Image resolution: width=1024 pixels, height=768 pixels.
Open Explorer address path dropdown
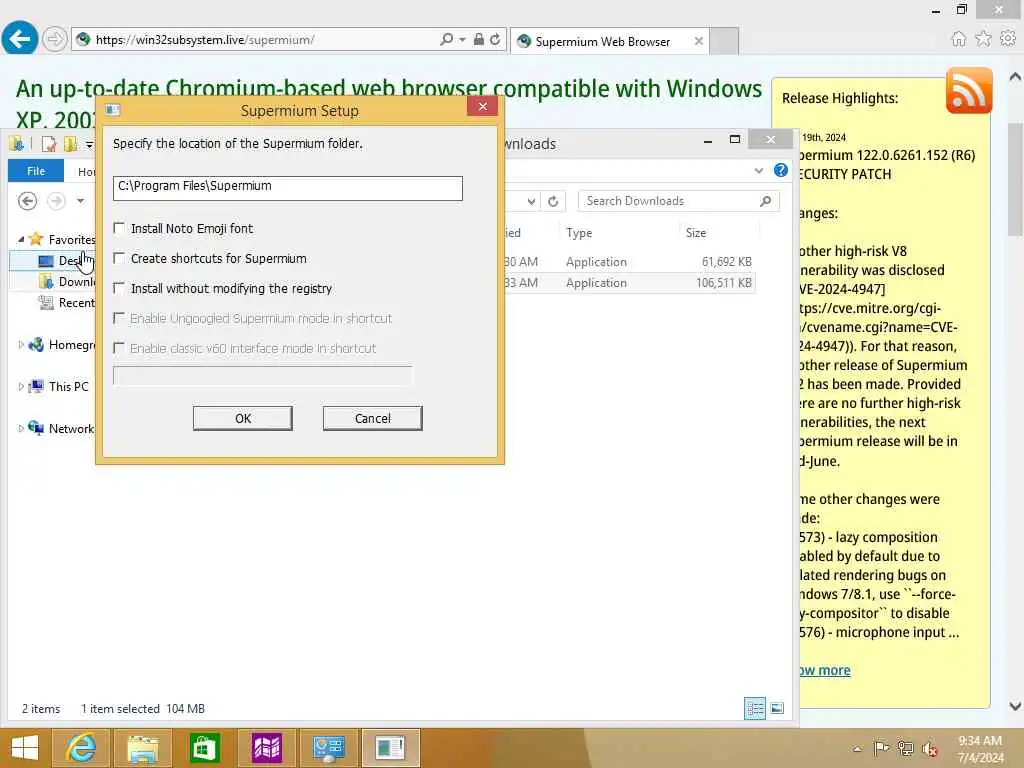(x=532, y=201)
